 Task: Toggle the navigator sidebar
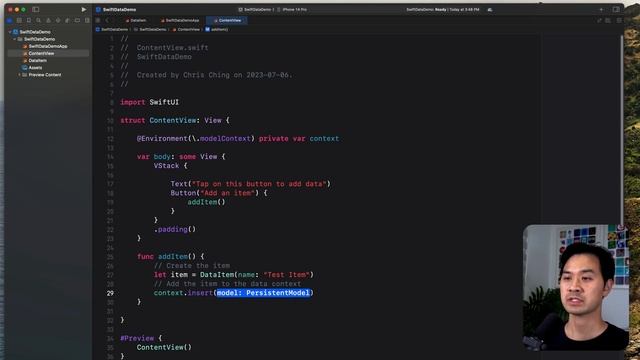tap(36, 9)
